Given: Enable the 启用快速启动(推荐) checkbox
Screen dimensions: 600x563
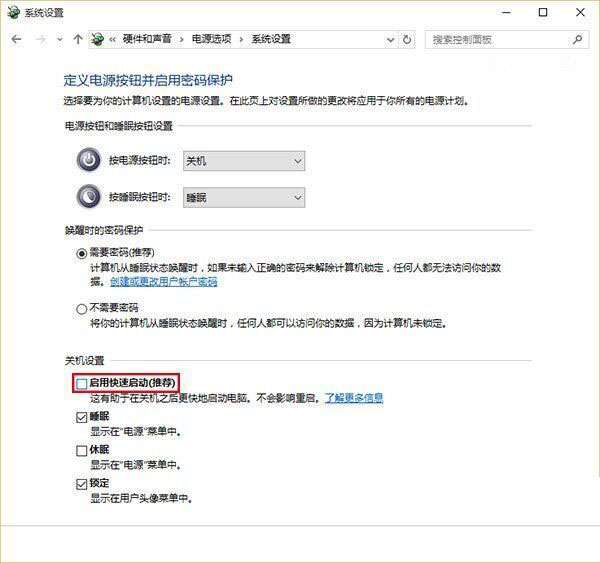Looking at the screenshot, I should click(x=82, y=383).
